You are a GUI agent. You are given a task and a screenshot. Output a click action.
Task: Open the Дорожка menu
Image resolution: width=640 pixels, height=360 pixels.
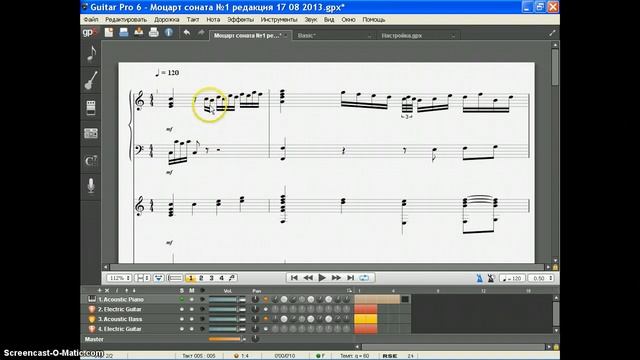point(167,20)
